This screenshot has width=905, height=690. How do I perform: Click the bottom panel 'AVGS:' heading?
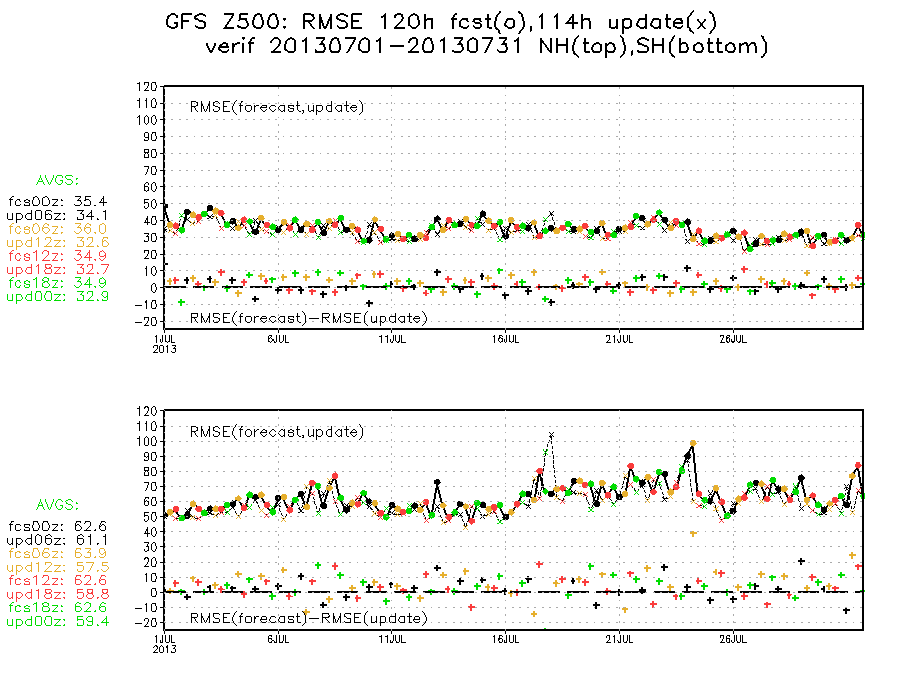pos(57,505)
